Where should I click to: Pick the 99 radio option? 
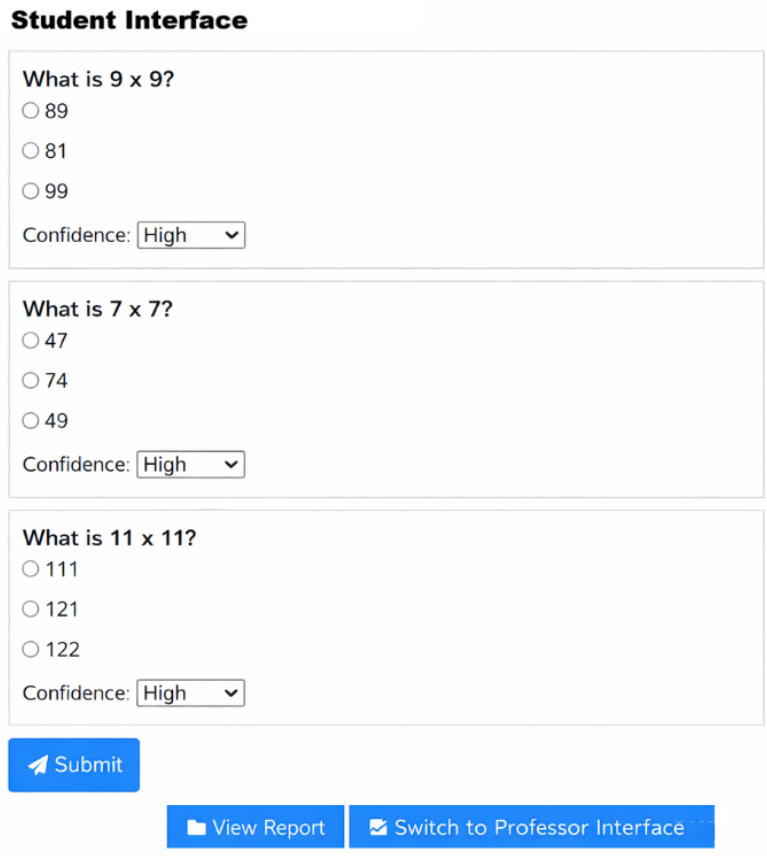click(31, 191)
